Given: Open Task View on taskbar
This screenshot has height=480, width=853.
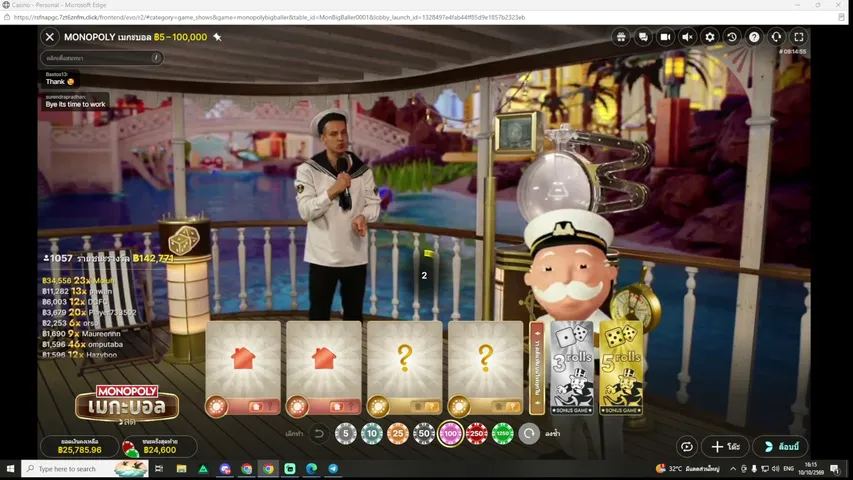Looking at the screenshot, I should (x=159, y=469).
